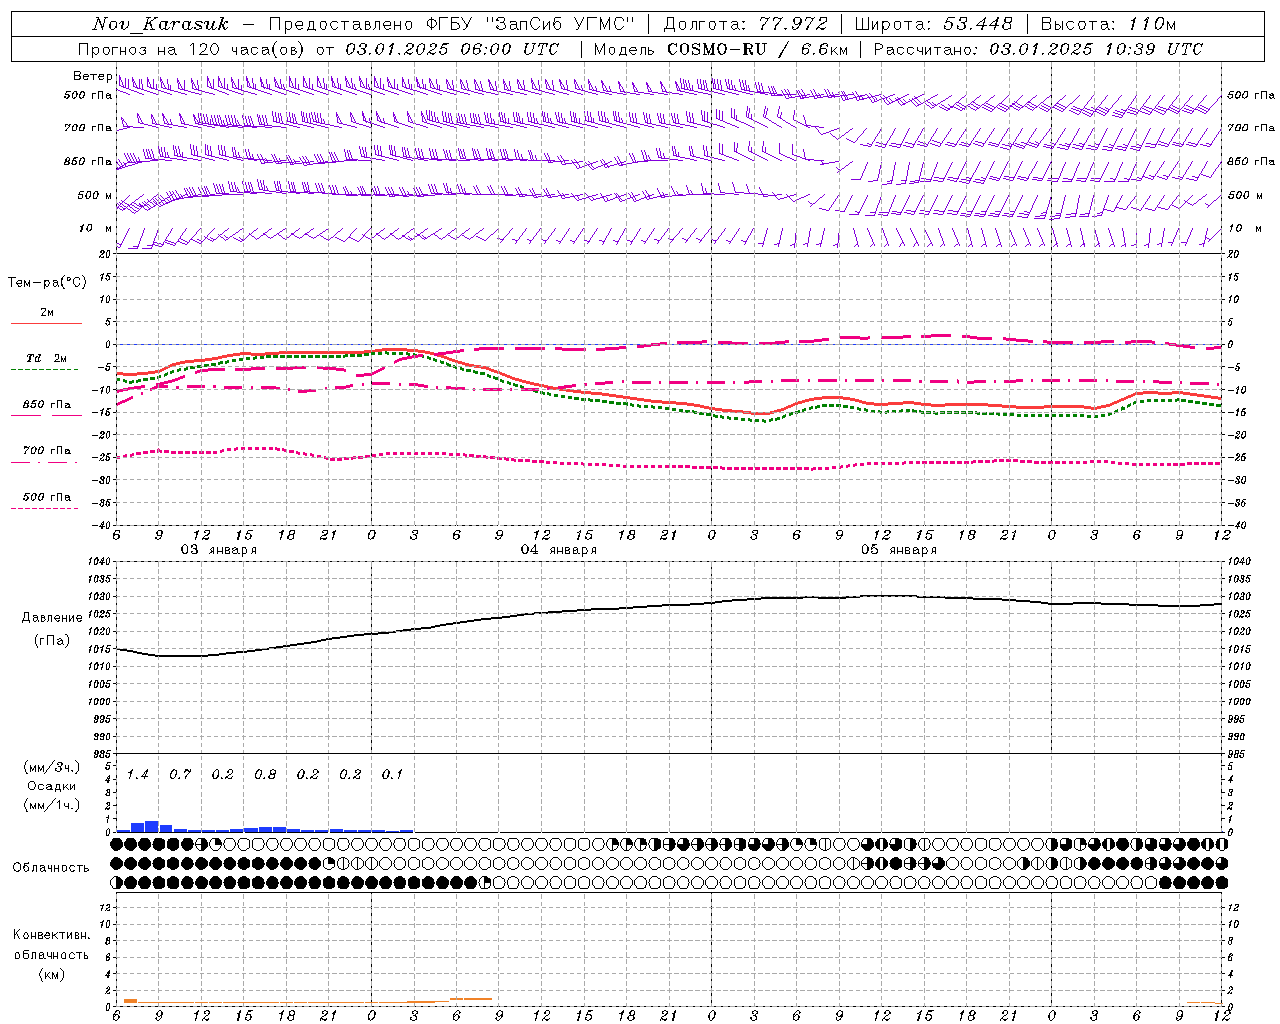Click the "Конвективн." convective cloud label
Viewport: 1280px width, 1024px height.
point(52,935)
